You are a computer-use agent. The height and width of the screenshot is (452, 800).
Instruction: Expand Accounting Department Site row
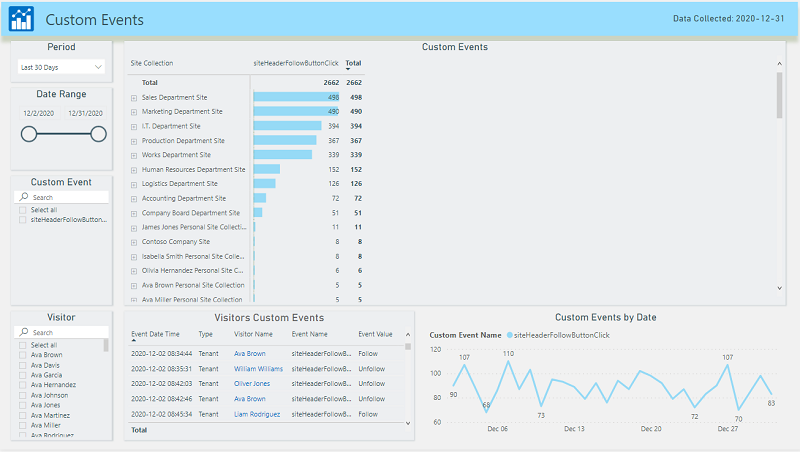(134, 198)
